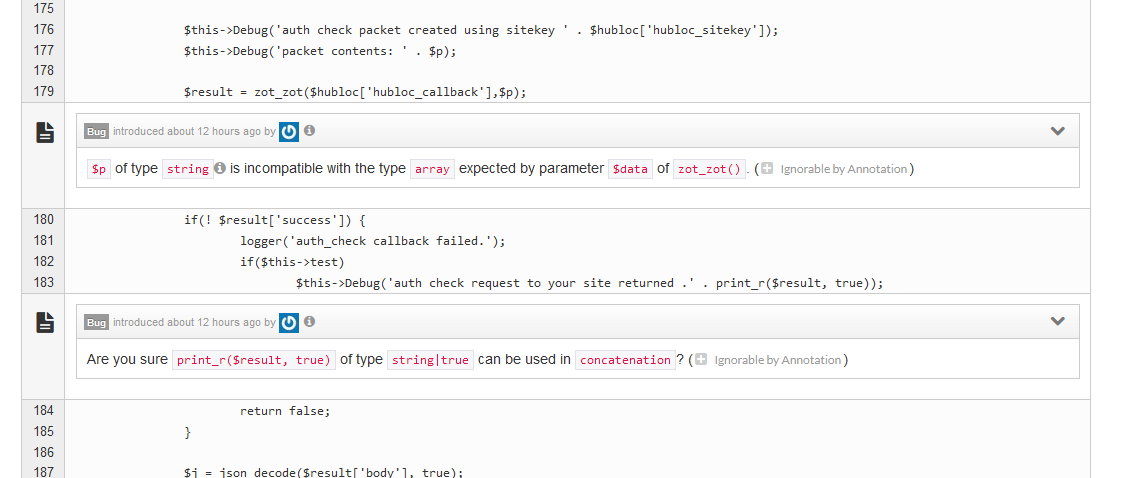Screen dimensions: 1138x478
Task: Click the Bug label on the $p type issue
Action: click(97, 132)
